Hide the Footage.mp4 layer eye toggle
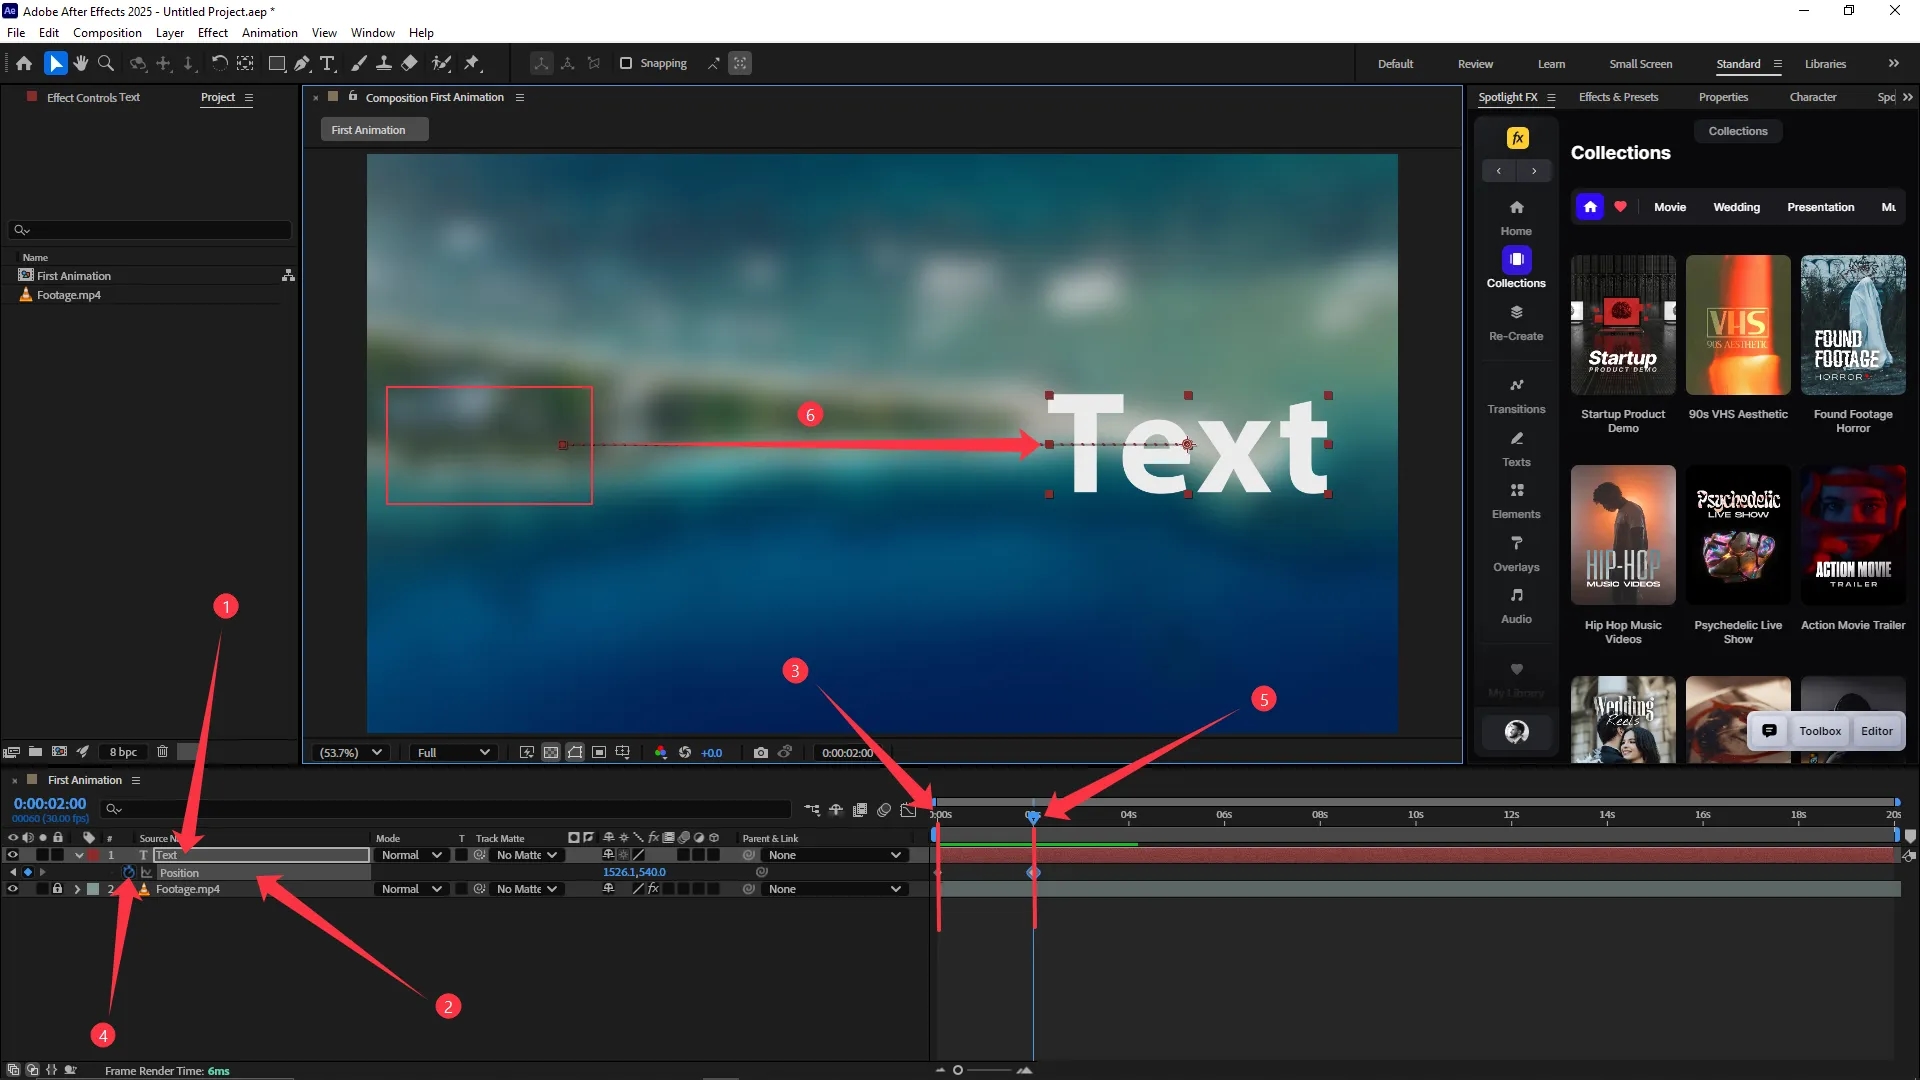 pos(12,889)
